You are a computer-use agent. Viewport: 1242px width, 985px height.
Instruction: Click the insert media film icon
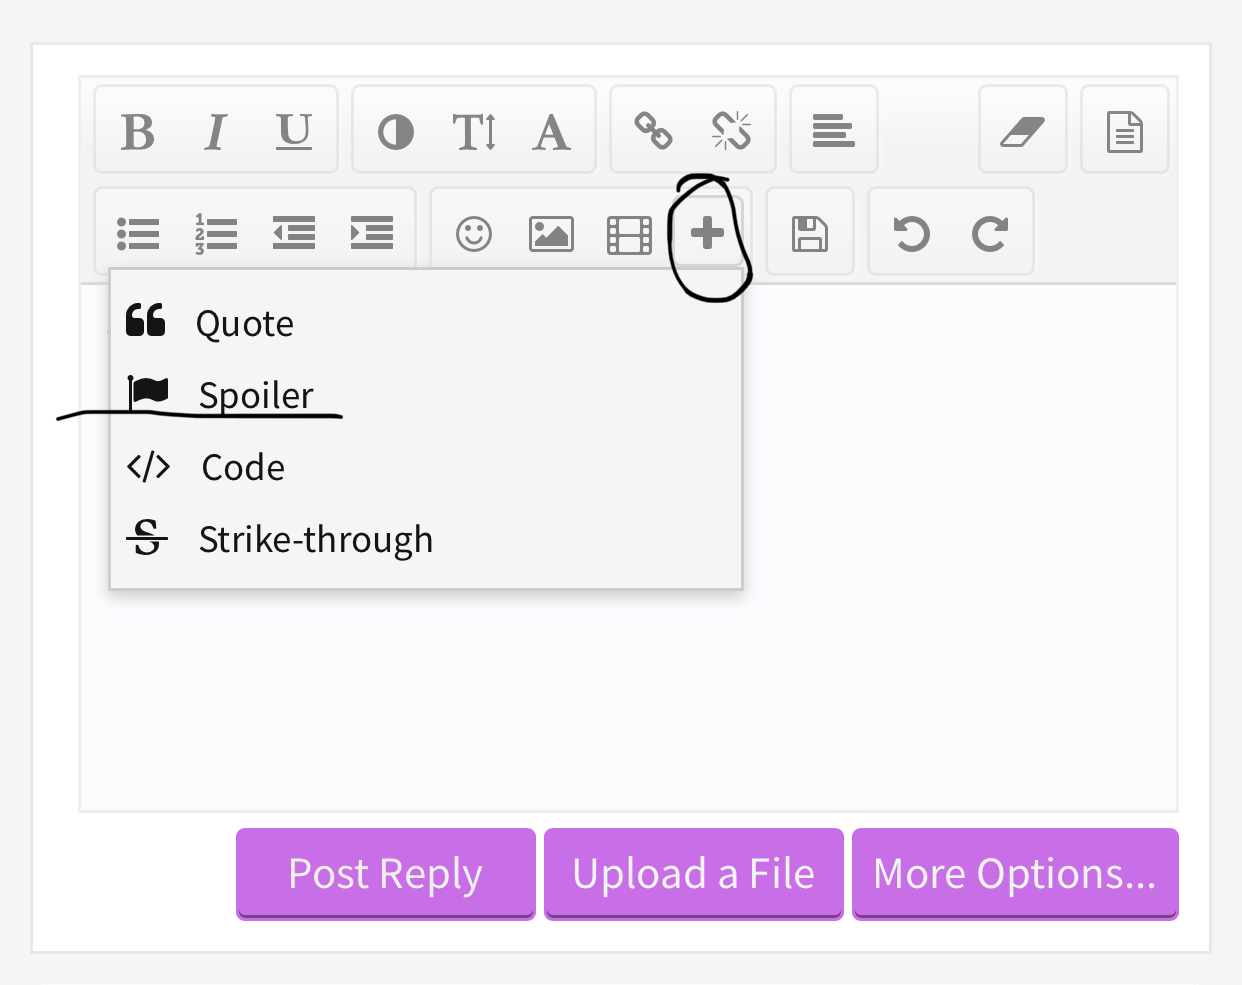point(630,235)
